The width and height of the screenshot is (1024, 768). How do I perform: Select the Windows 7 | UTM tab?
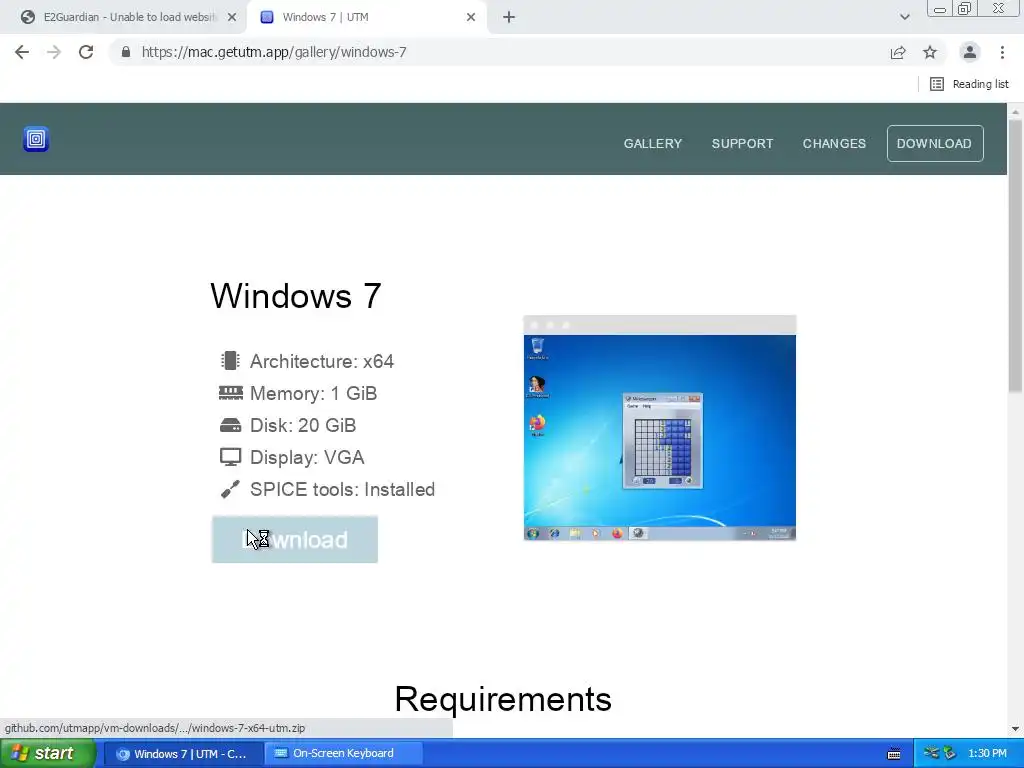366,18
